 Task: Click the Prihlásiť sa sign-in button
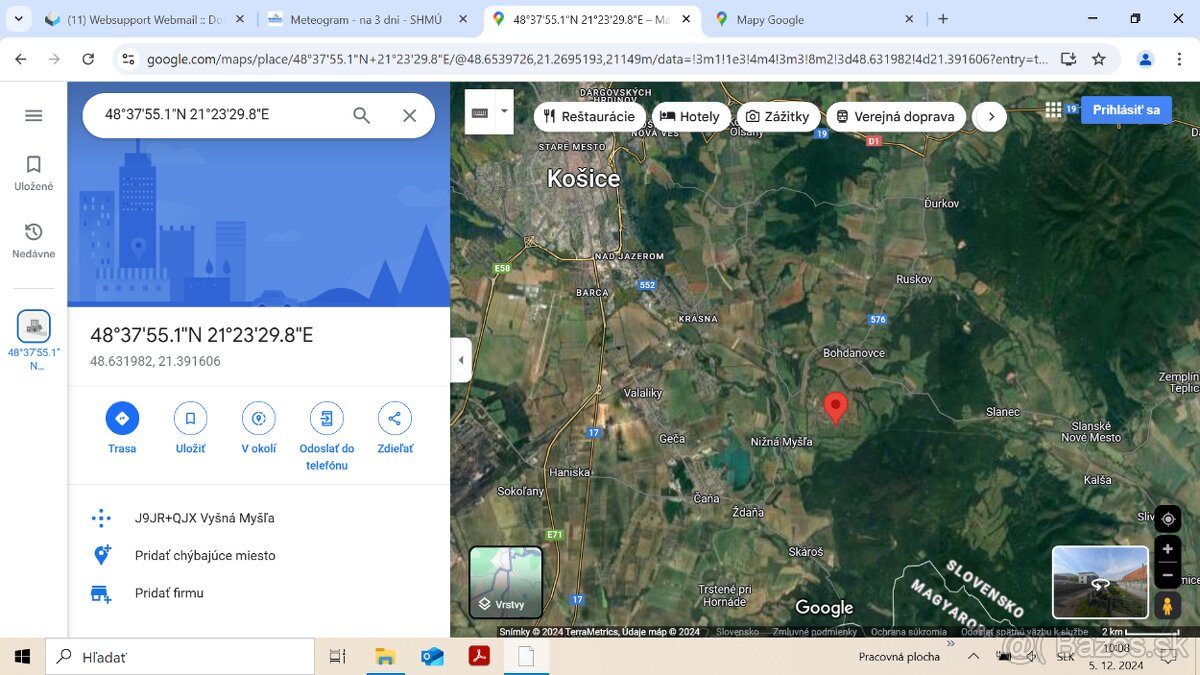point(1126,110)
